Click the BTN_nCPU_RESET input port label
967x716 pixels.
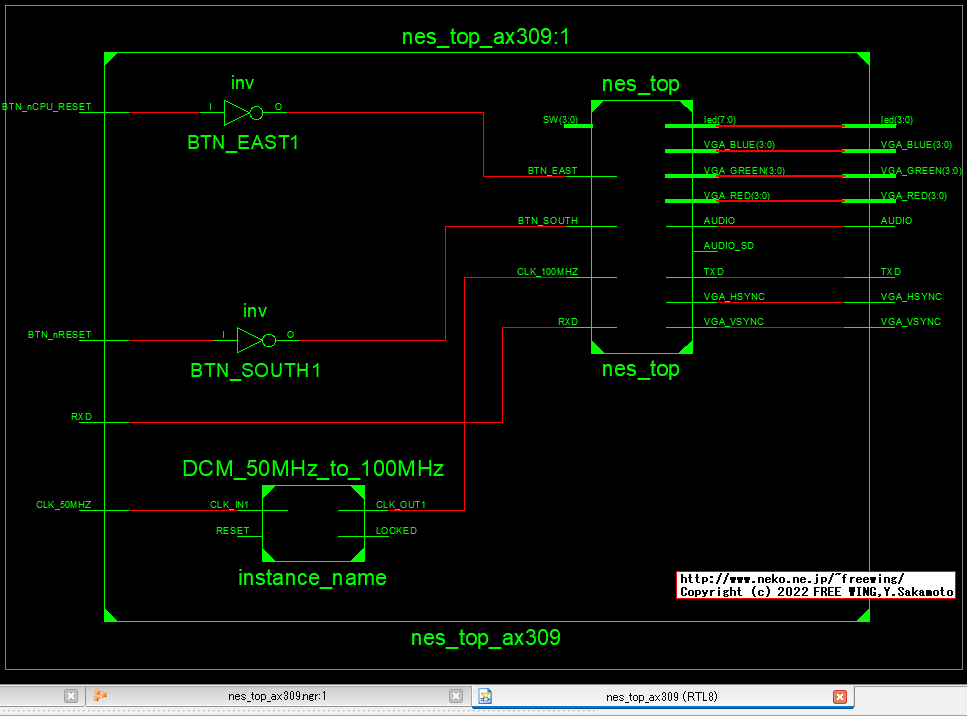(47, 106)
